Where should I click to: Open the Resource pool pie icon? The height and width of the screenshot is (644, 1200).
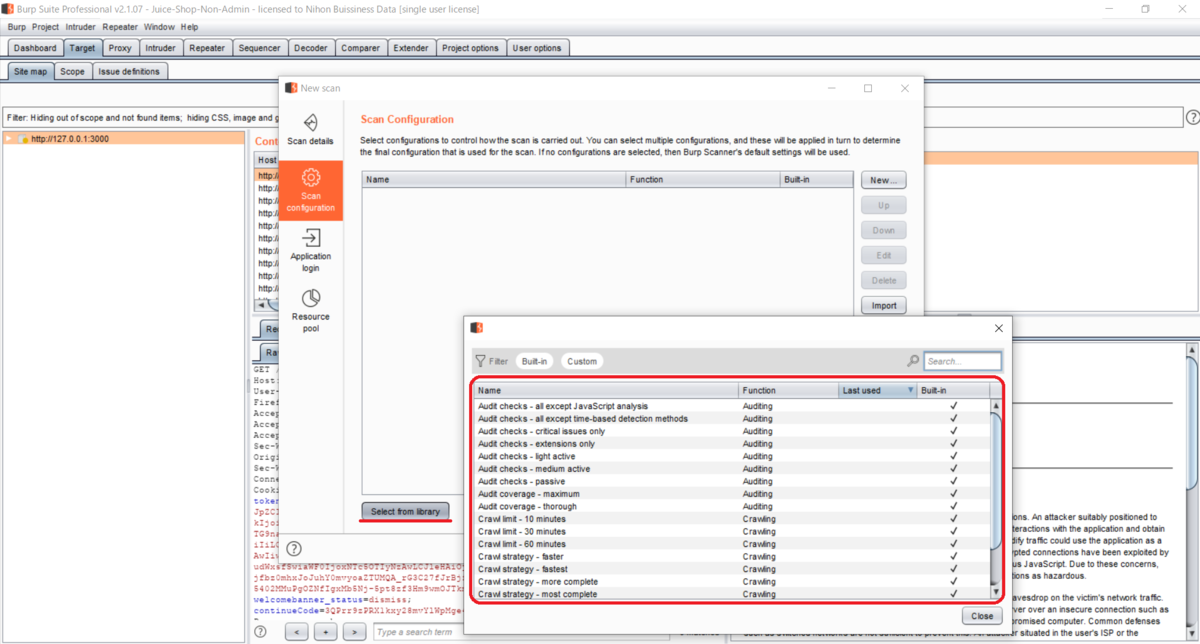[311, 298]
